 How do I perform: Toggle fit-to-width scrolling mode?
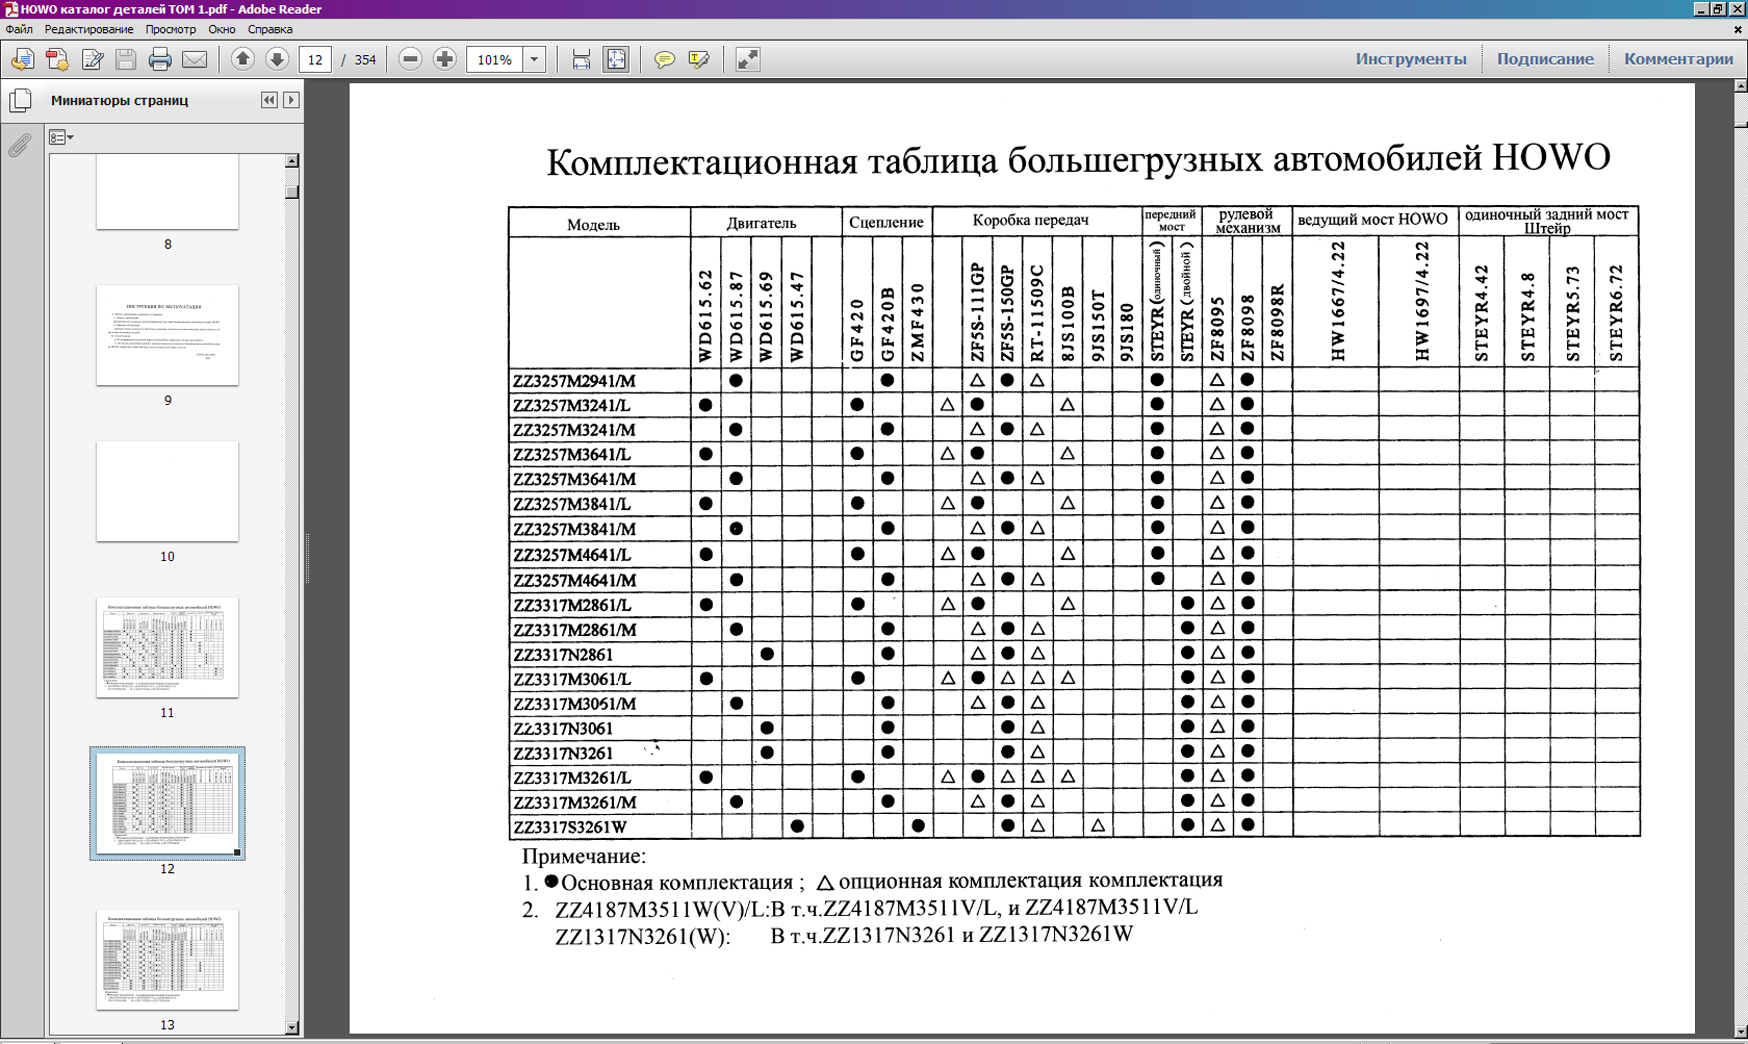click(x=581, y=60)
